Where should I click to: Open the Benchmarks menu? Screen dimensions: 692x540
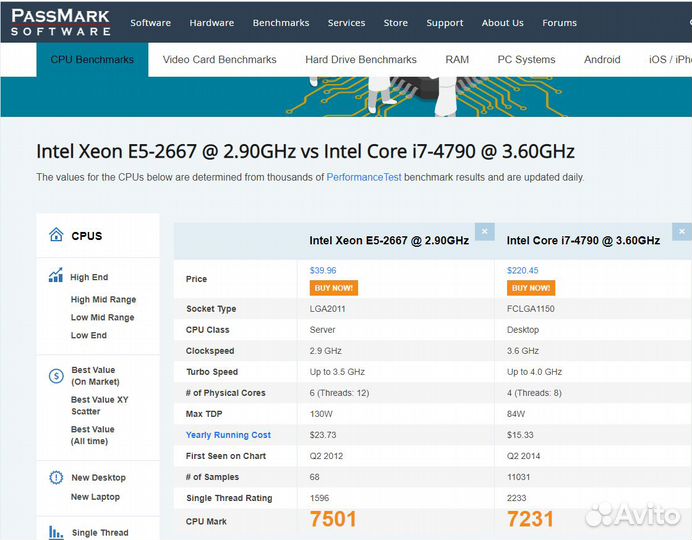pyautogui.click(x=281, y=23)
